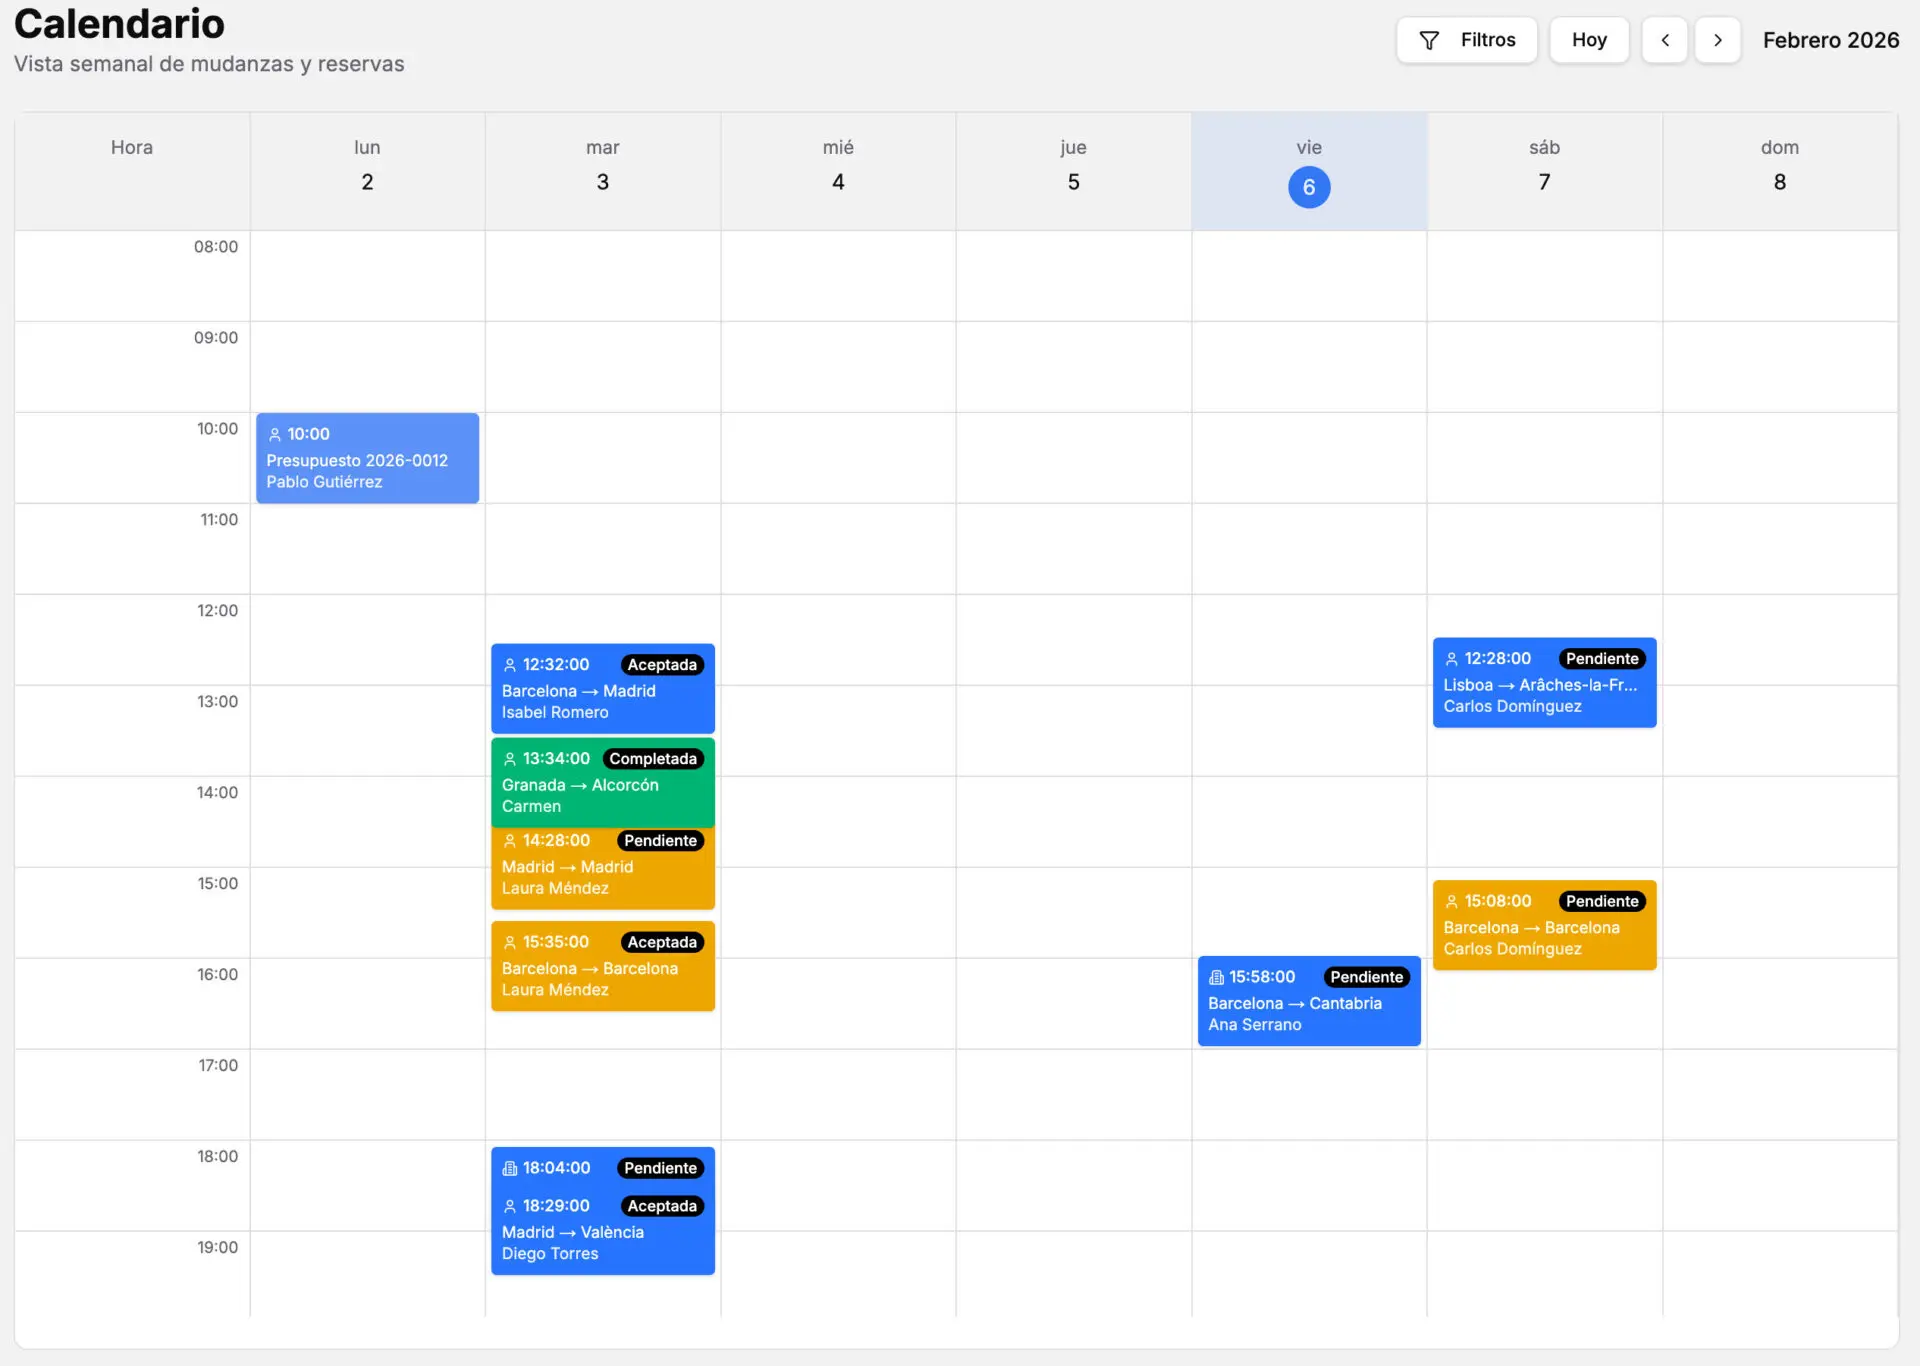This screenshot has height=1366, width=1920.
Task: Click the Pendiente status badge on the 14:28:00 event
Action: pyautogui.click(x=659, y=841)
